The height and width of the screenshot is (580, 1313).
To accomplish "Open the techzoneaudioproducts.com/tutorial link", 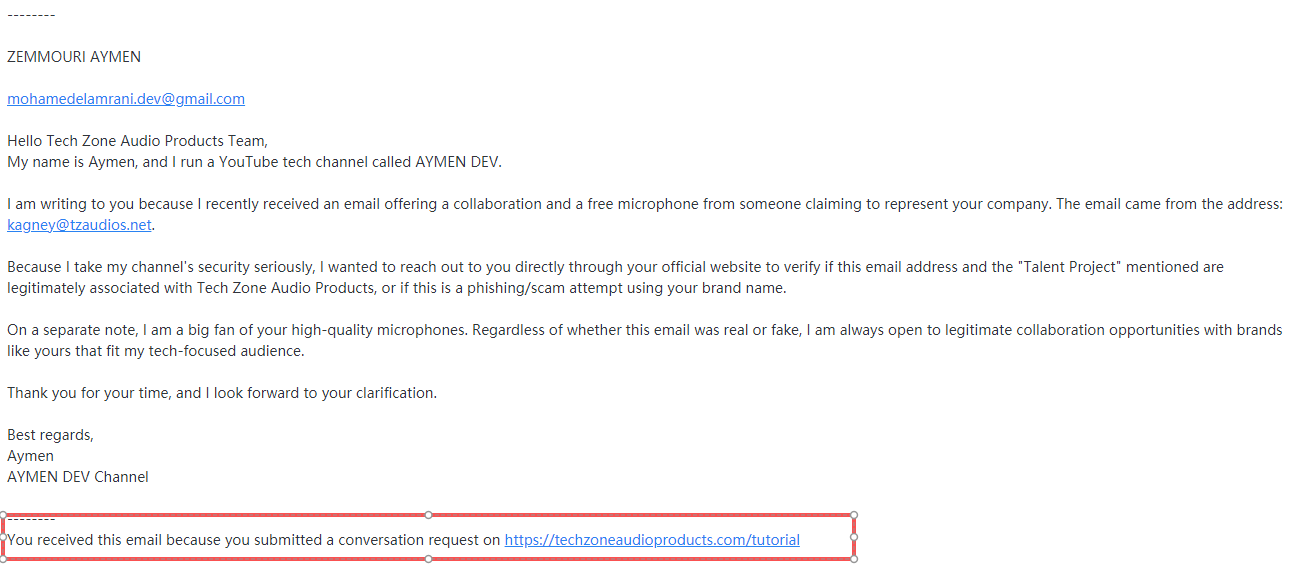I will tap(652, 540).
